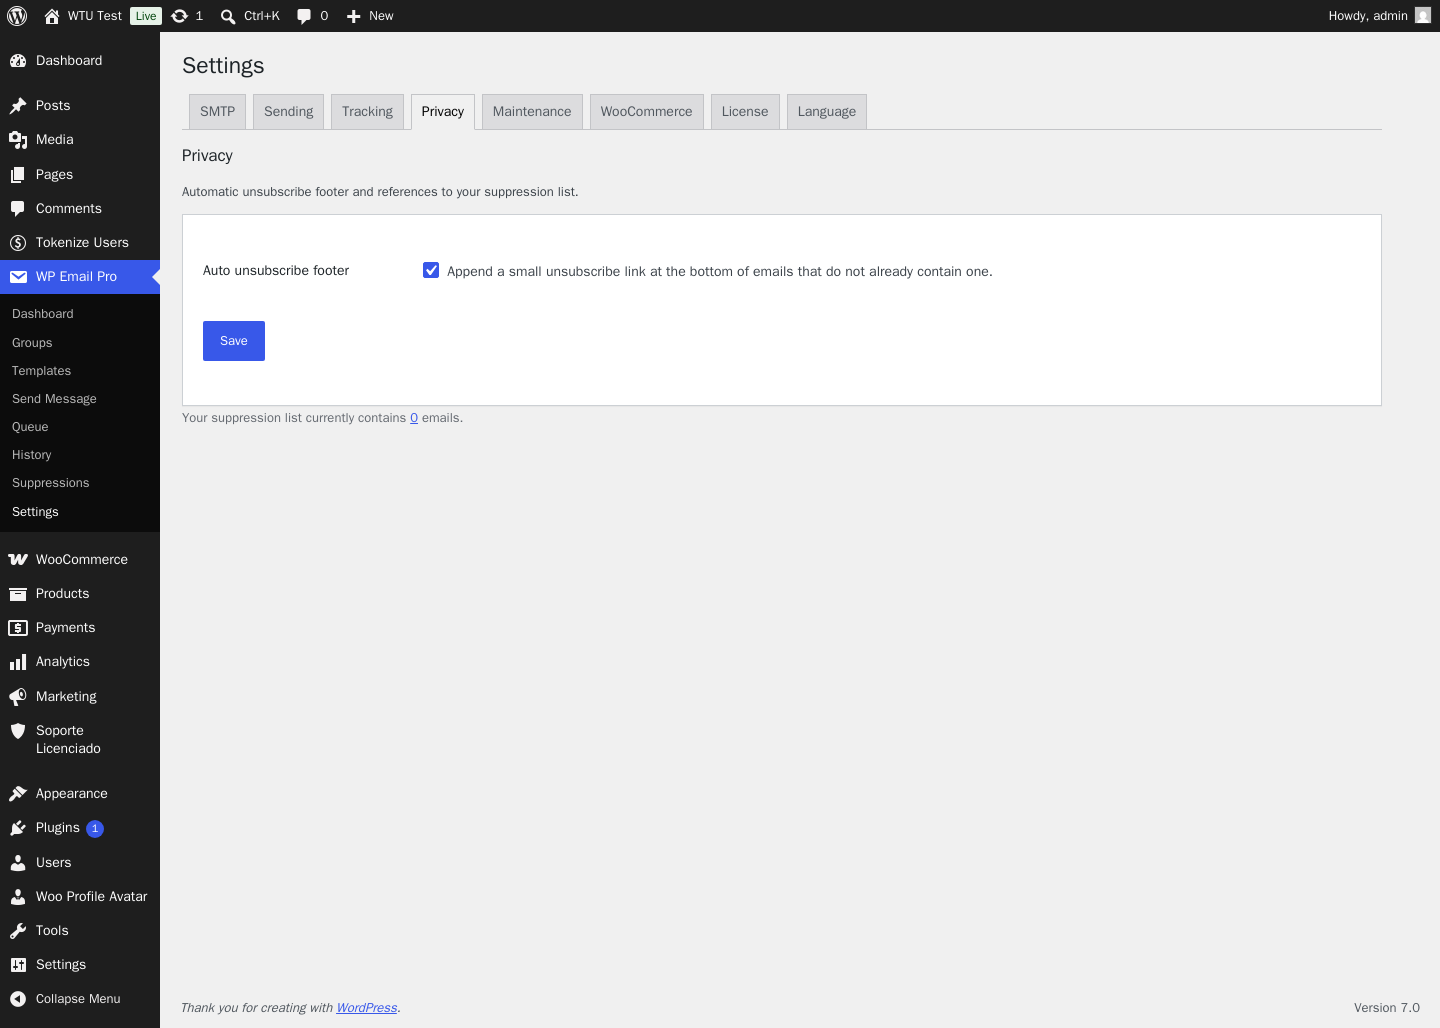Click the Live status badge
1440x1028 pixels.
[146, 16]
